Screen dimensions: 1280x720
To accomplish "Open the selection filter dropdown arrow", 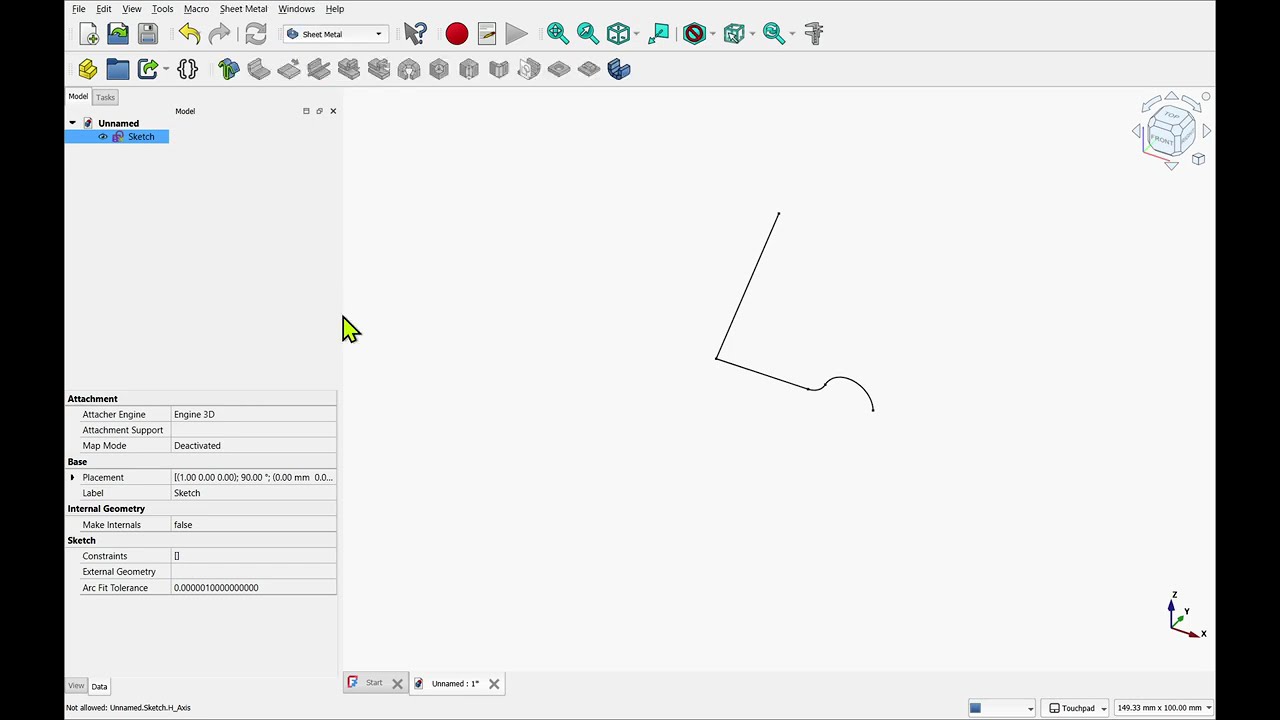I will 712,34.
